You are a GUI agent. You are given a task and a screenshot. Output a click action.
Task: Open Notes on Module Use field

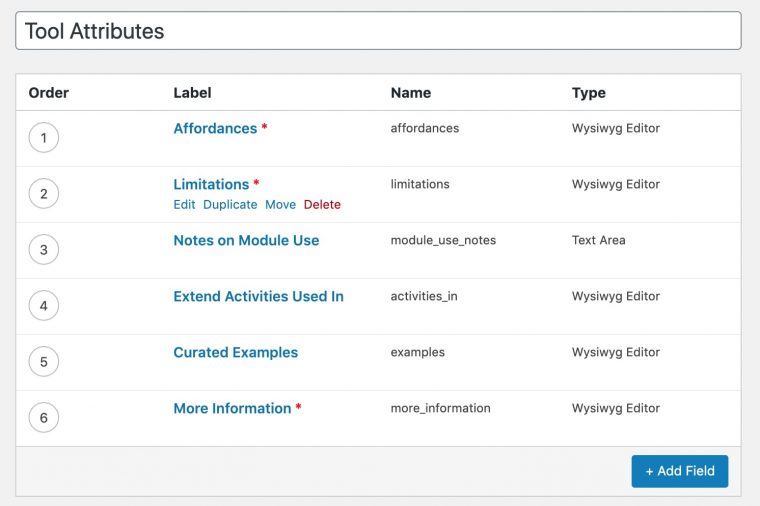tap(246, 240)
